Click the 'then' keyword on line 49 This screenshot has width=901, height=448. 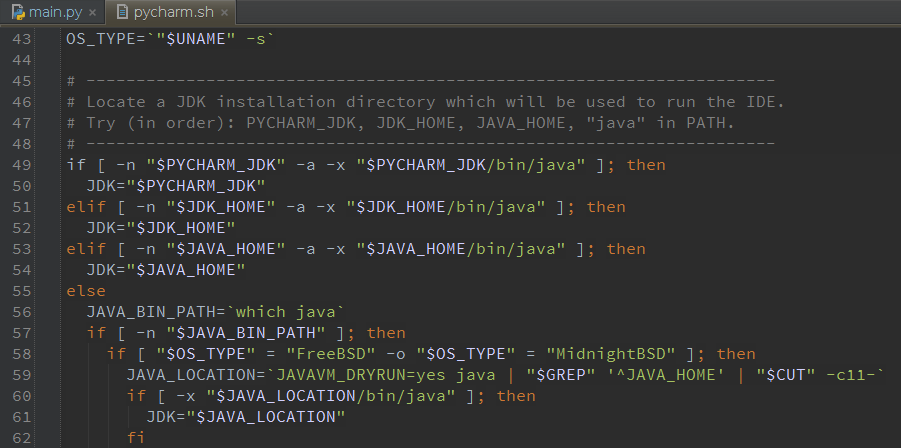coord(646,165)
